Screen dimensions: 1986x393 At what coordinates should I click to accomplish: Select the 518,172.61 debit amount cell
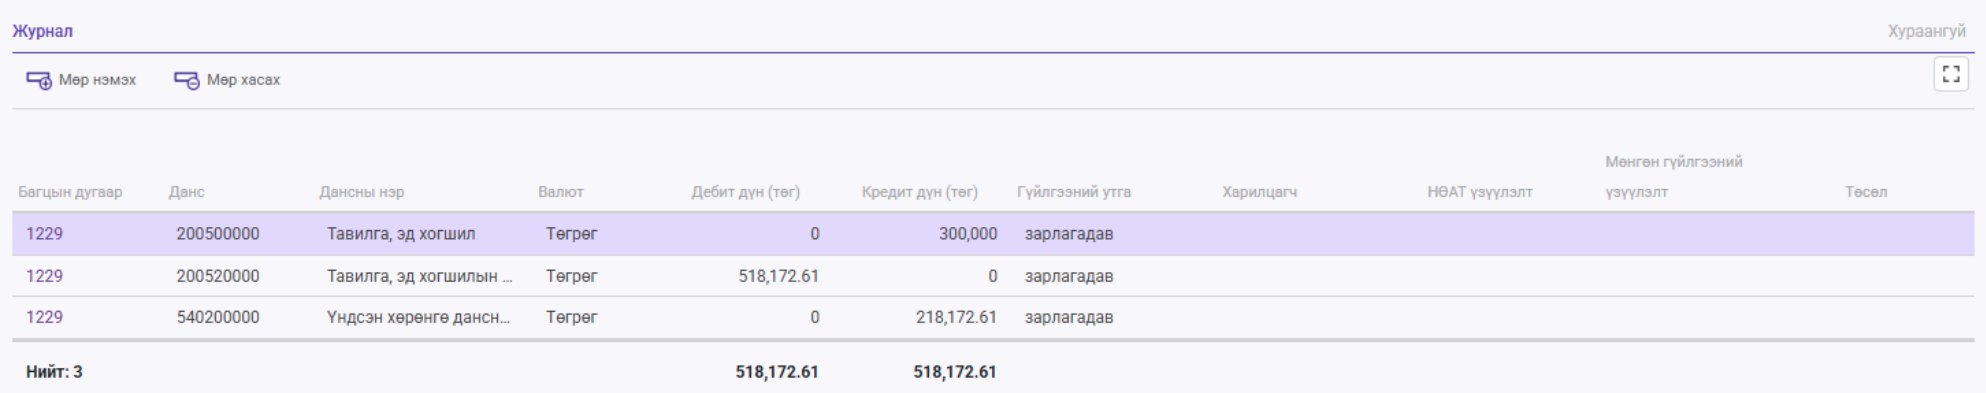tap(778, 276)
